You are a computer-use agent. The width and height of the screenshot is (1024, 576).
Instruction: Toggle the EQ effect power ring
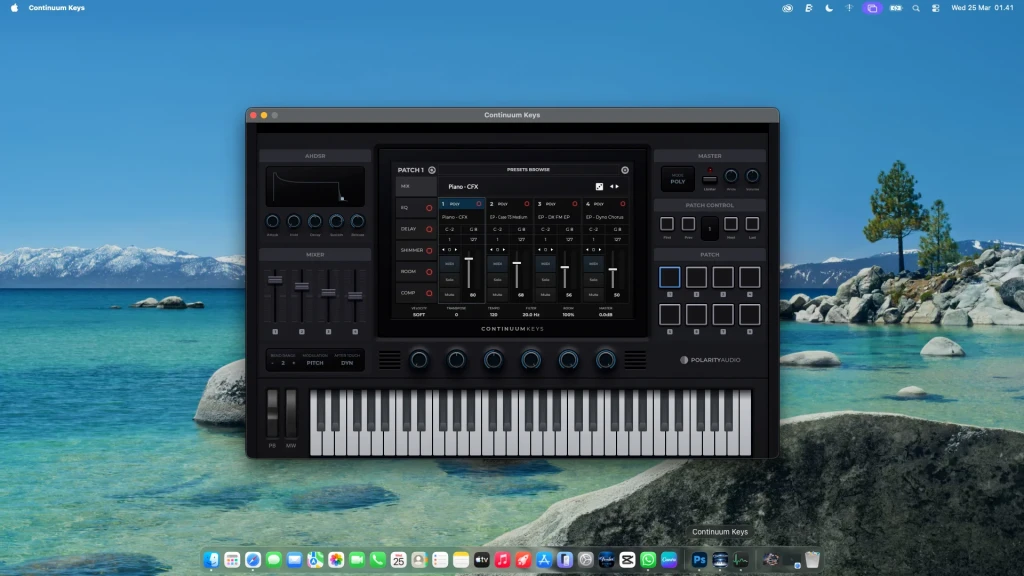(429, 208)
